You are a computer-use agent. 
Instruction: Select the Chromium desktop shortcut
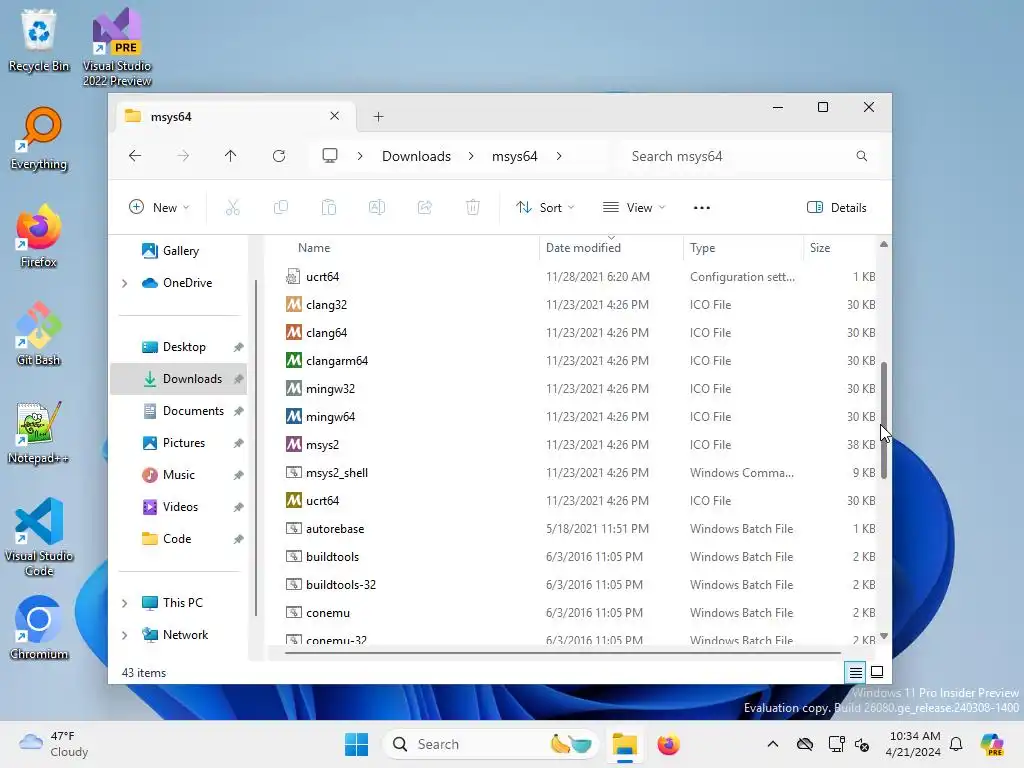click(39, 628)
